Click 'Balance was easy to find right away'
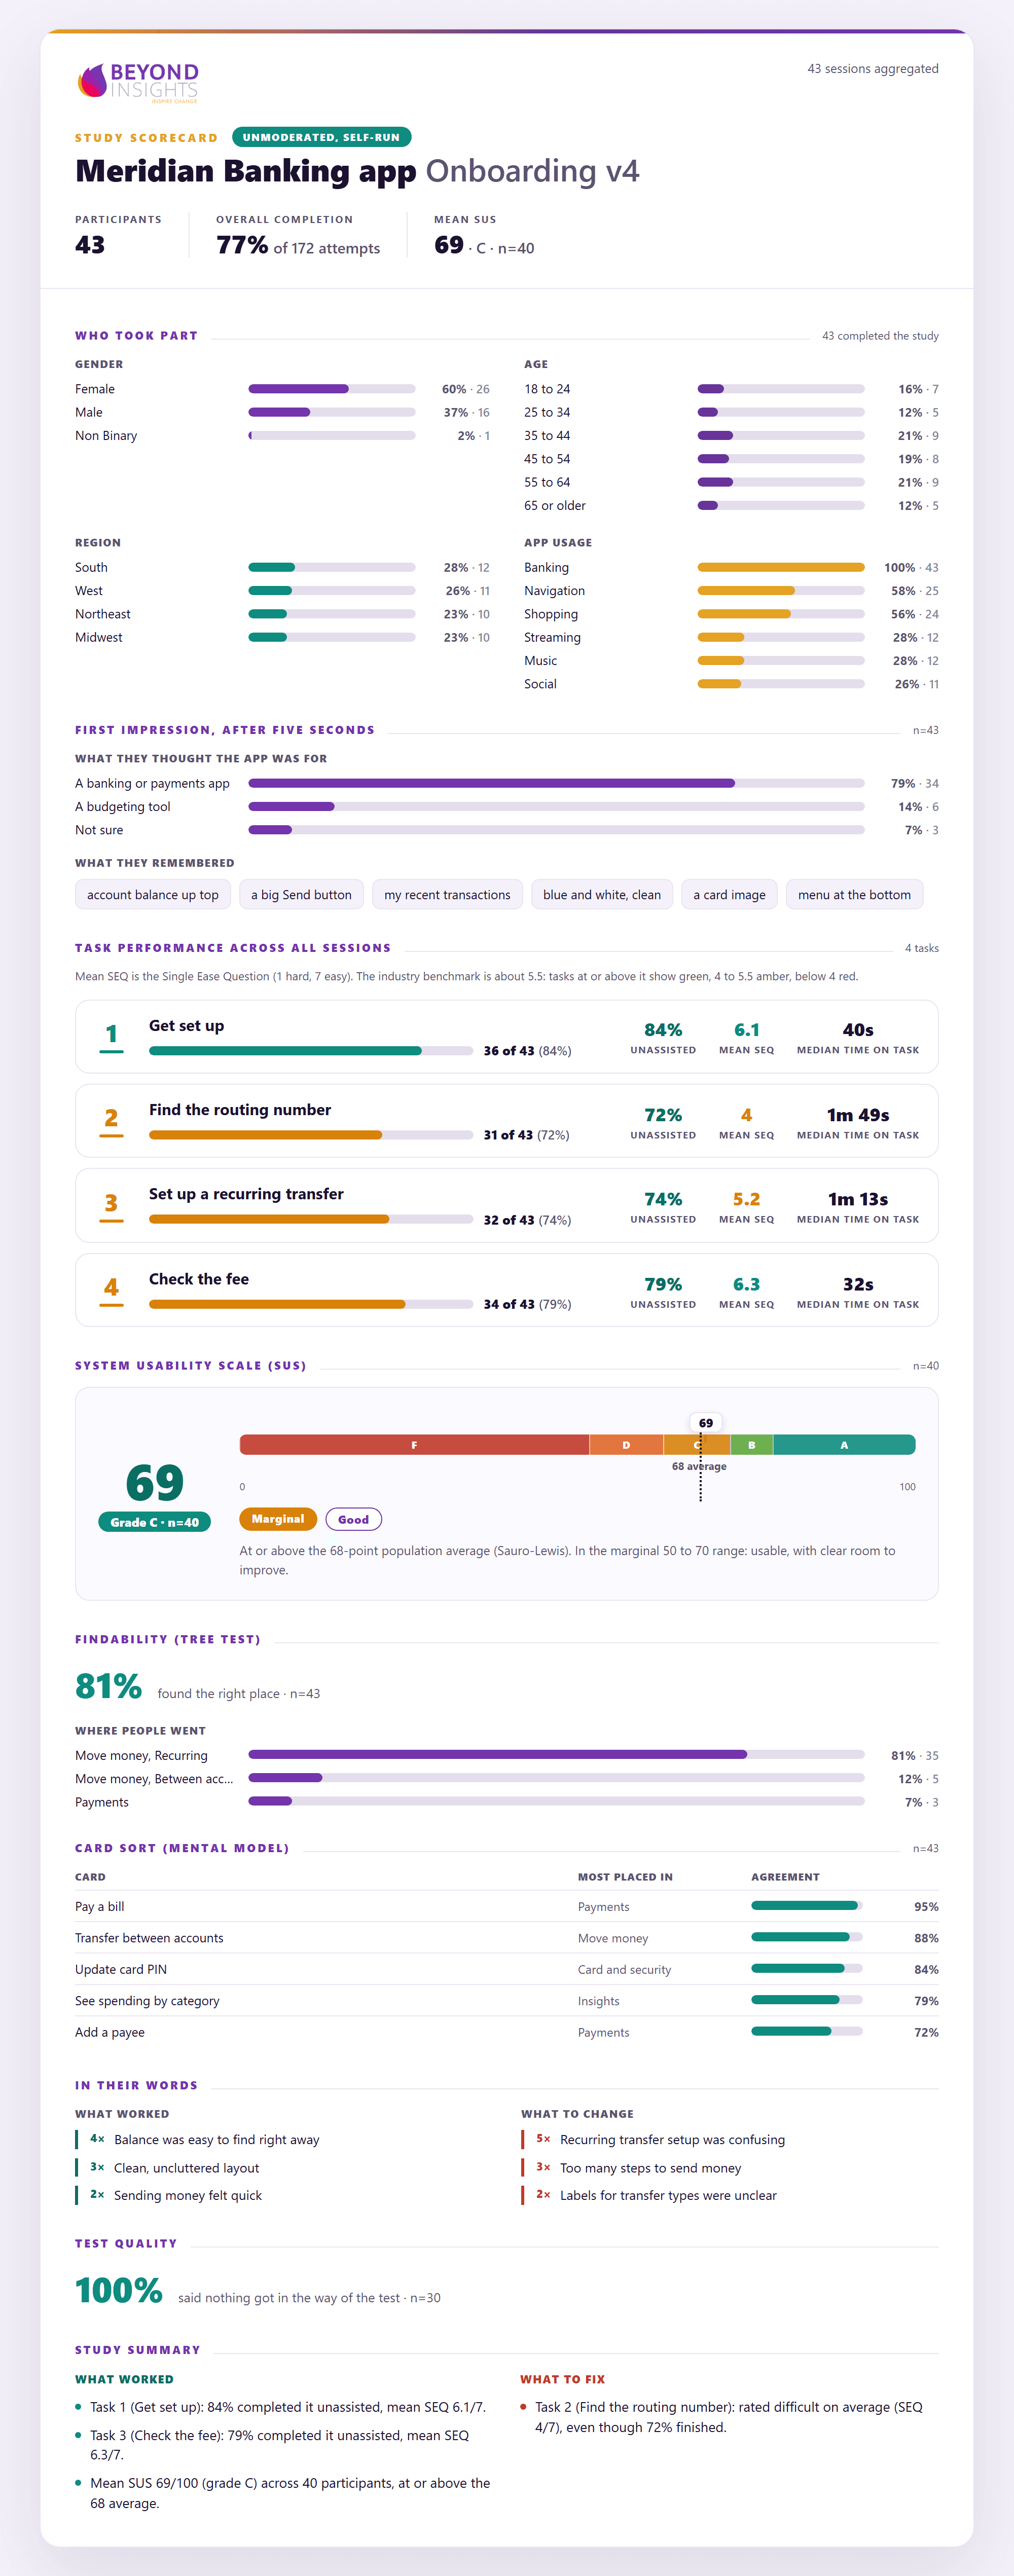The width and height of the screenshot is (1014, 2576). click(217, 2140)
